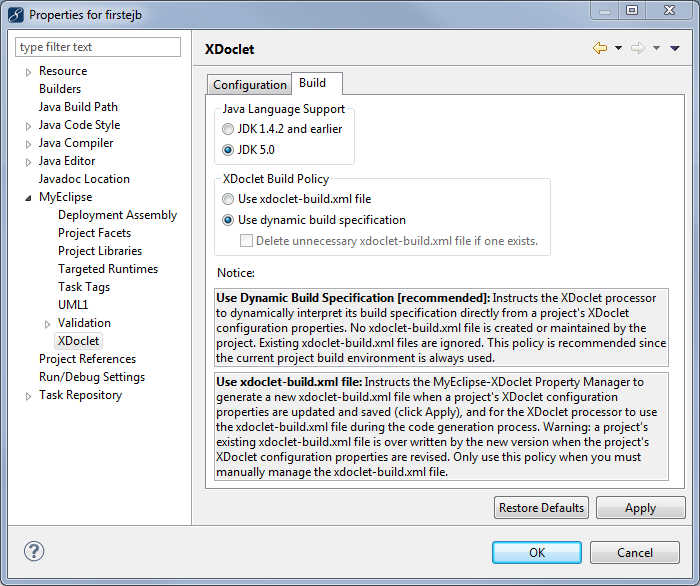Open the view menu triangle icon

(675, 48)
